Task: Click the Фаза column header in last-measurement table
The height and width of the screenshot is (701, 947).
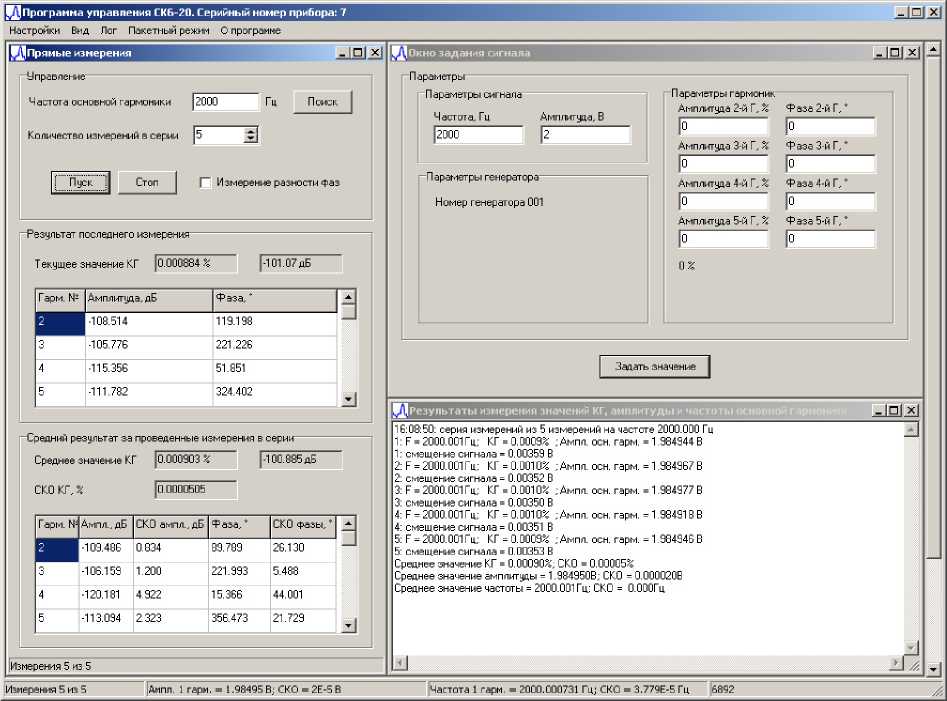Action: [x=275, y=299]
